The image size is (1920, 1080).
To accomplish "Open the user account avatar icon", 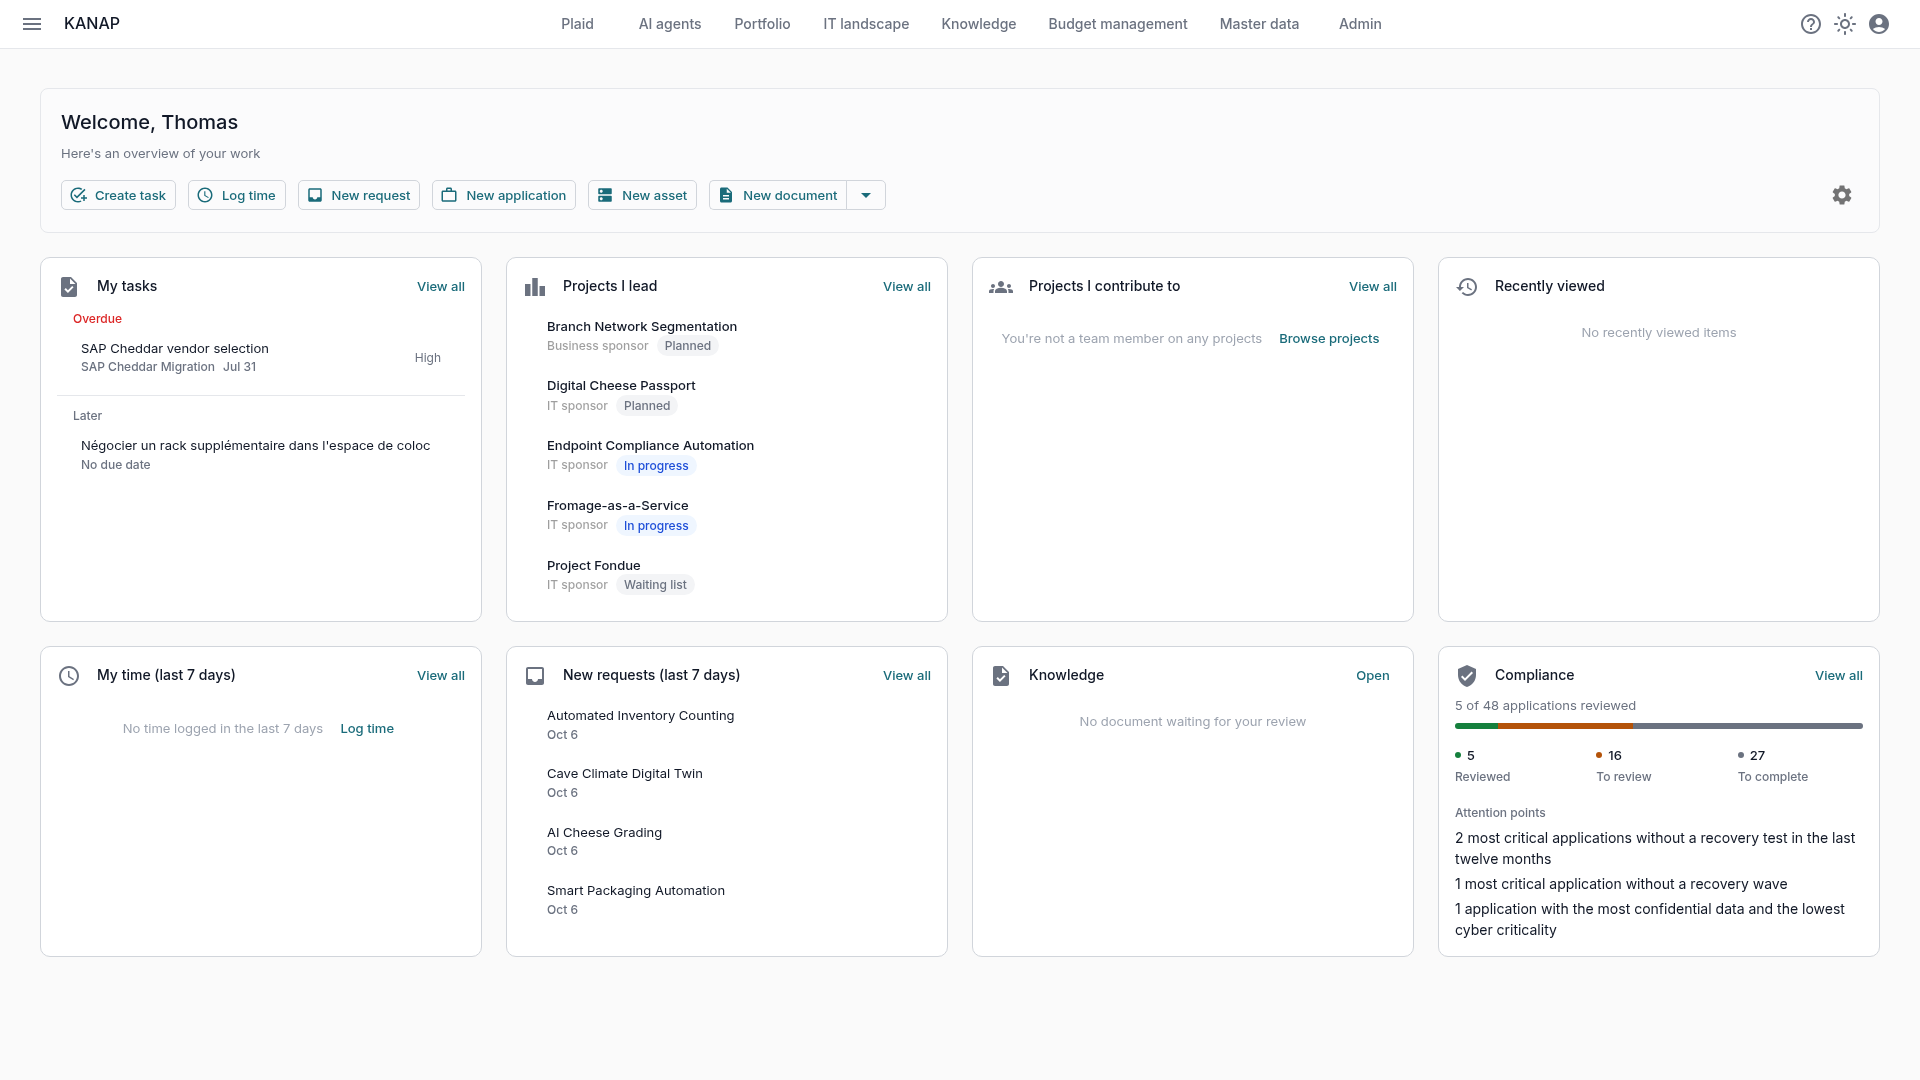I will (x=1879, y=24).
